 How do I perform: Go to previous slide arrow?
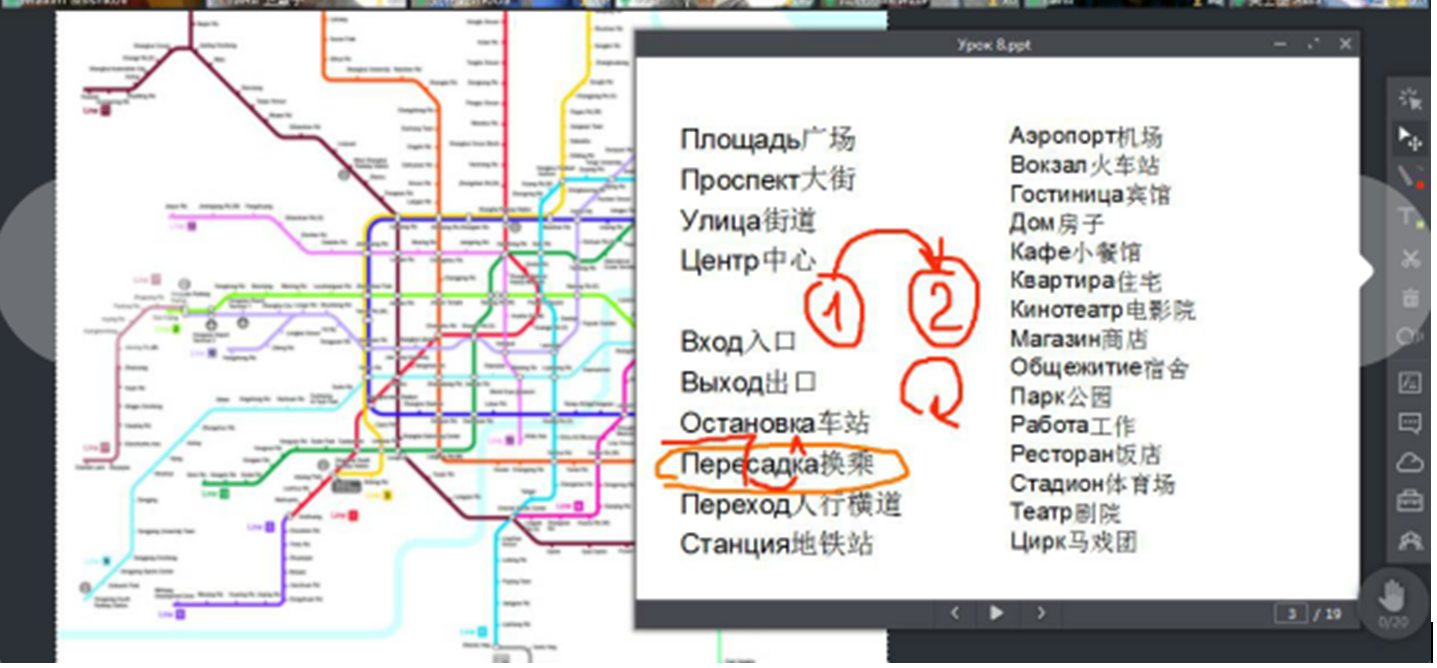(x=955, y=613)
